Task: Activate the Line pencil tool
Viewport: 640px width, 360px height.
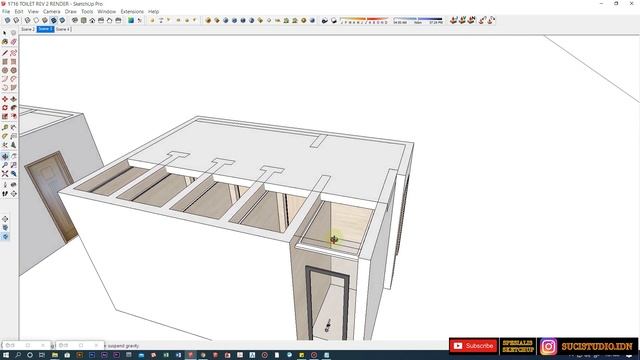Action: [5, 53]
